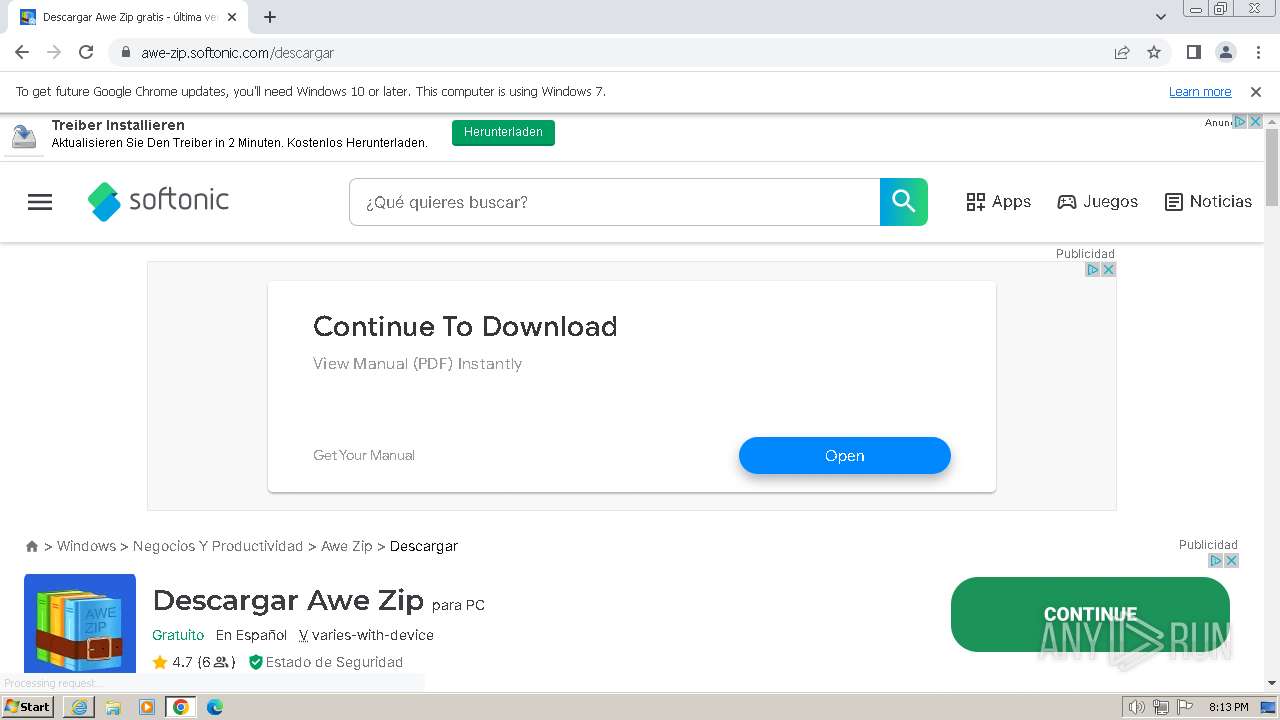
Task: Open the Estado de Seguridad badge
Action: click(x=326, y=662)
